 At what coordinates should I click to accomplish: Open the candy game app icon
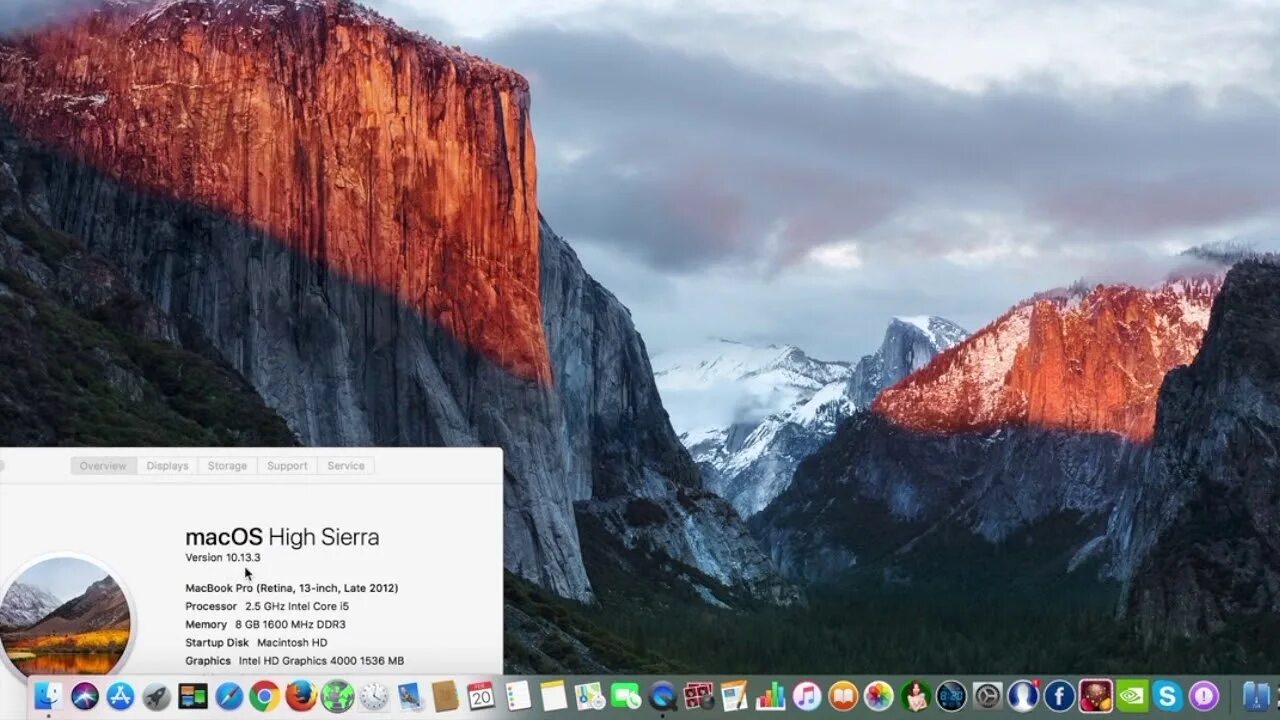point(1096,695)
